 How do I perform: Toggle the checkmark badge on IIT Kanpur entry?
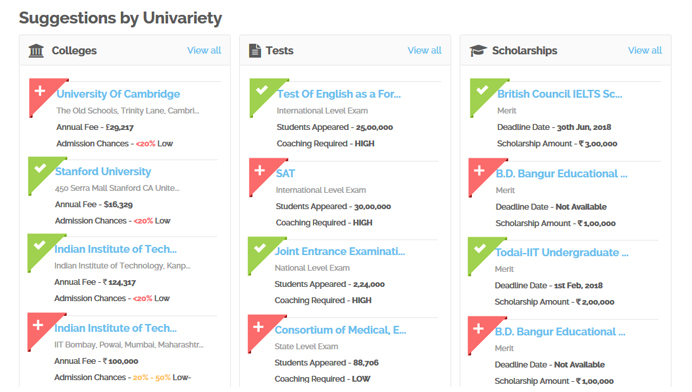(40, 246)
